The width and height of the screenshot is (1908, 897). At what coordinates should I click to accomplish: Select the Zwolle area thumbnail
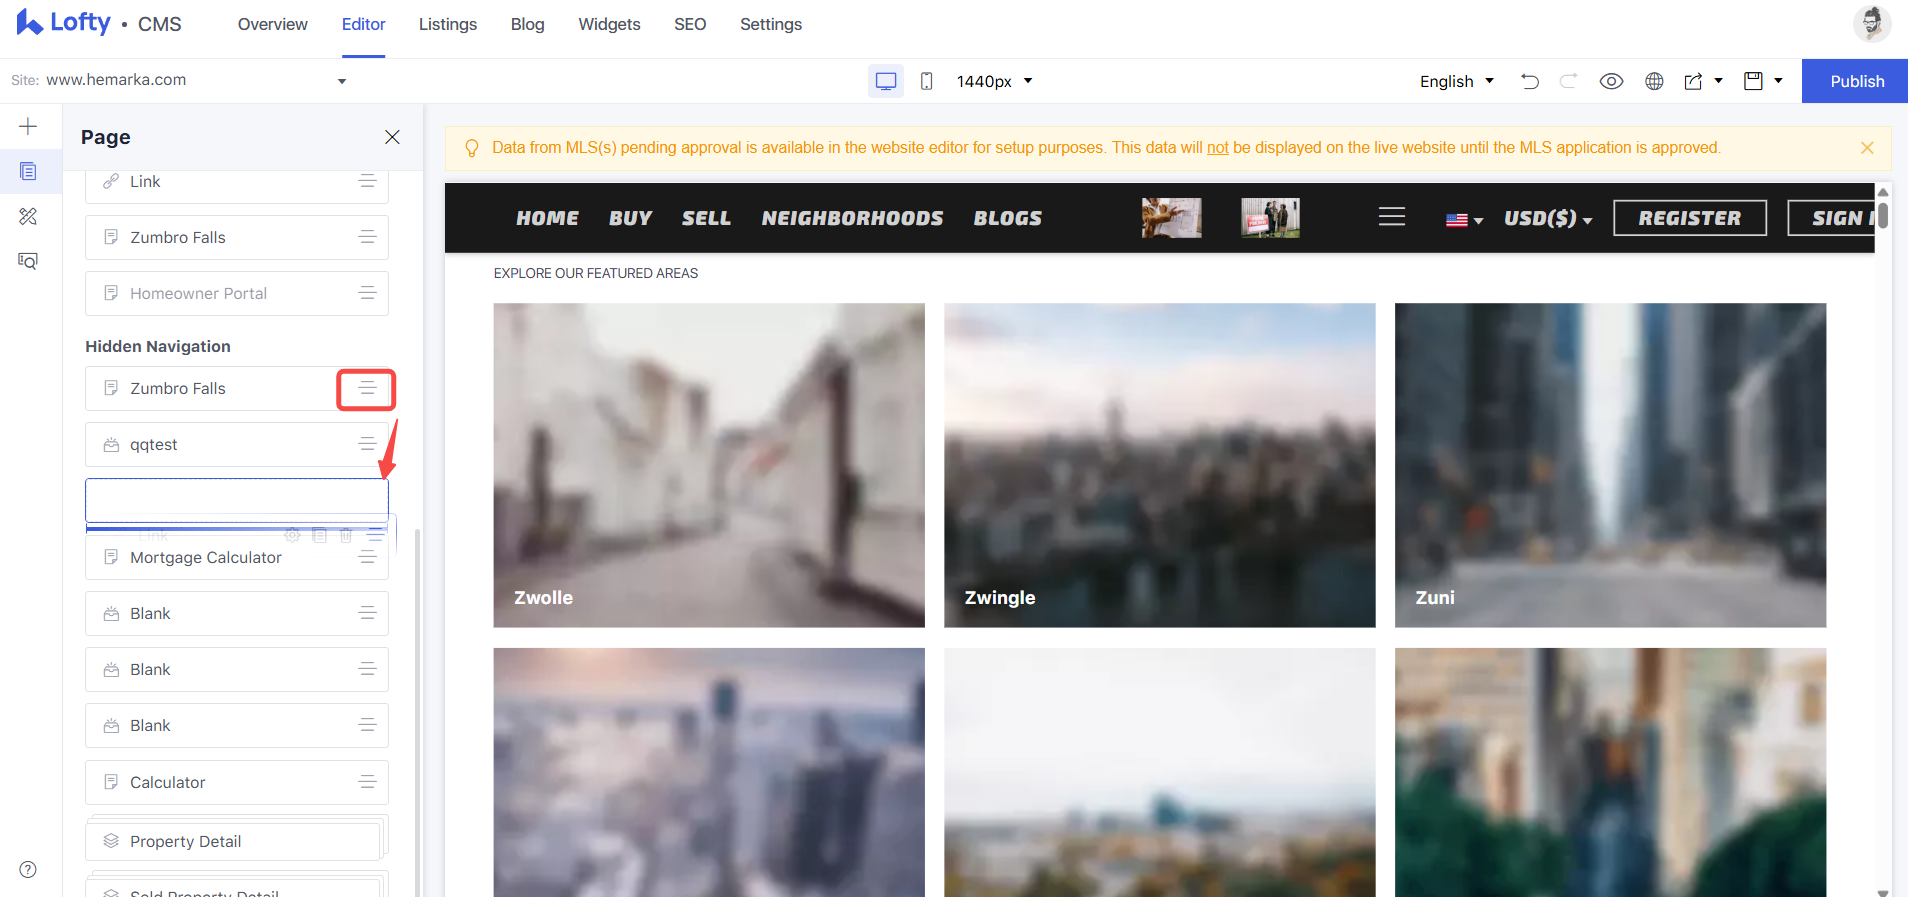pos(709,465)
